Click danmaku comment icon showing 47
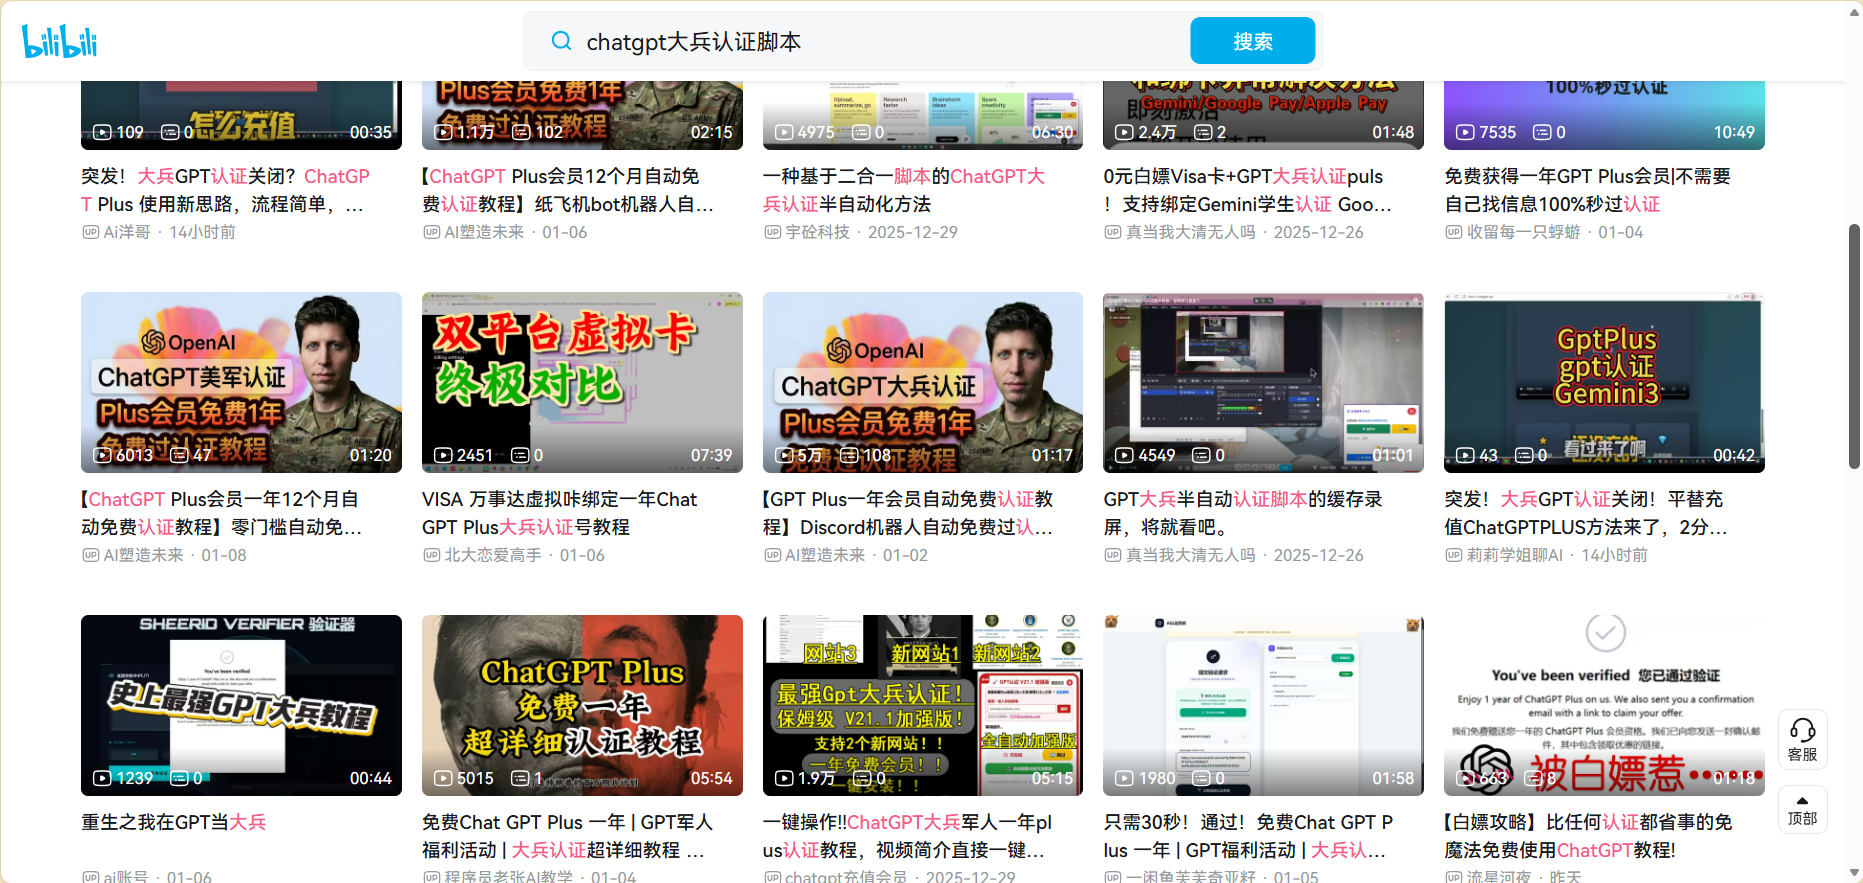The width and height of the screenshot is (1863, 883). [178, 455]
